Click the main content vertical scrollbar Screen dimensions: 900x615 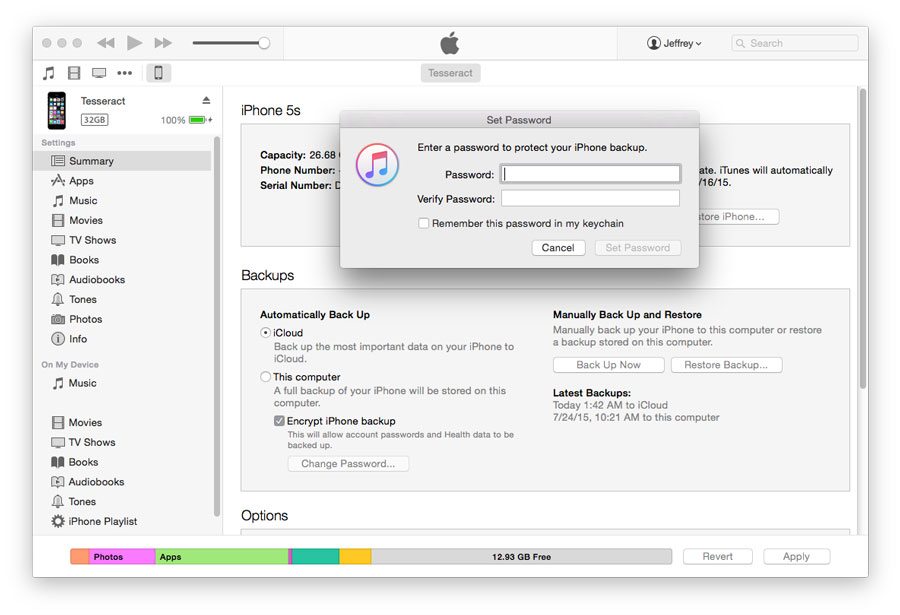click(x=863, y=238)
